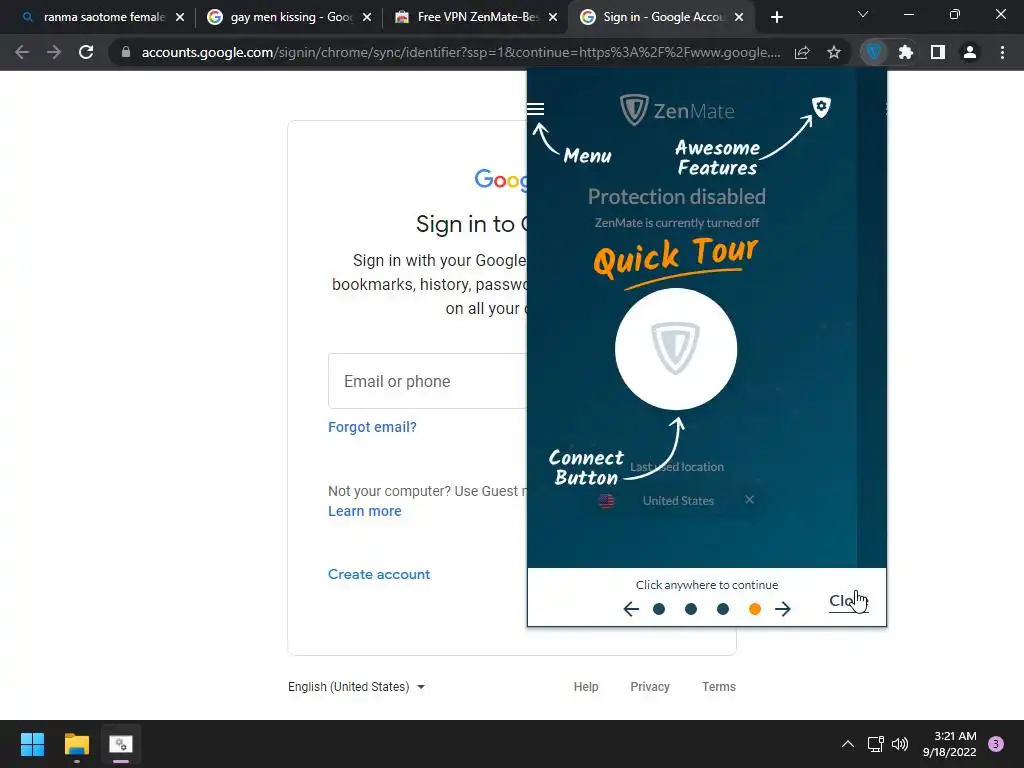1024x768 pixels.
Task: Close the Free VPN ZenMate tab
Action: 553,17
